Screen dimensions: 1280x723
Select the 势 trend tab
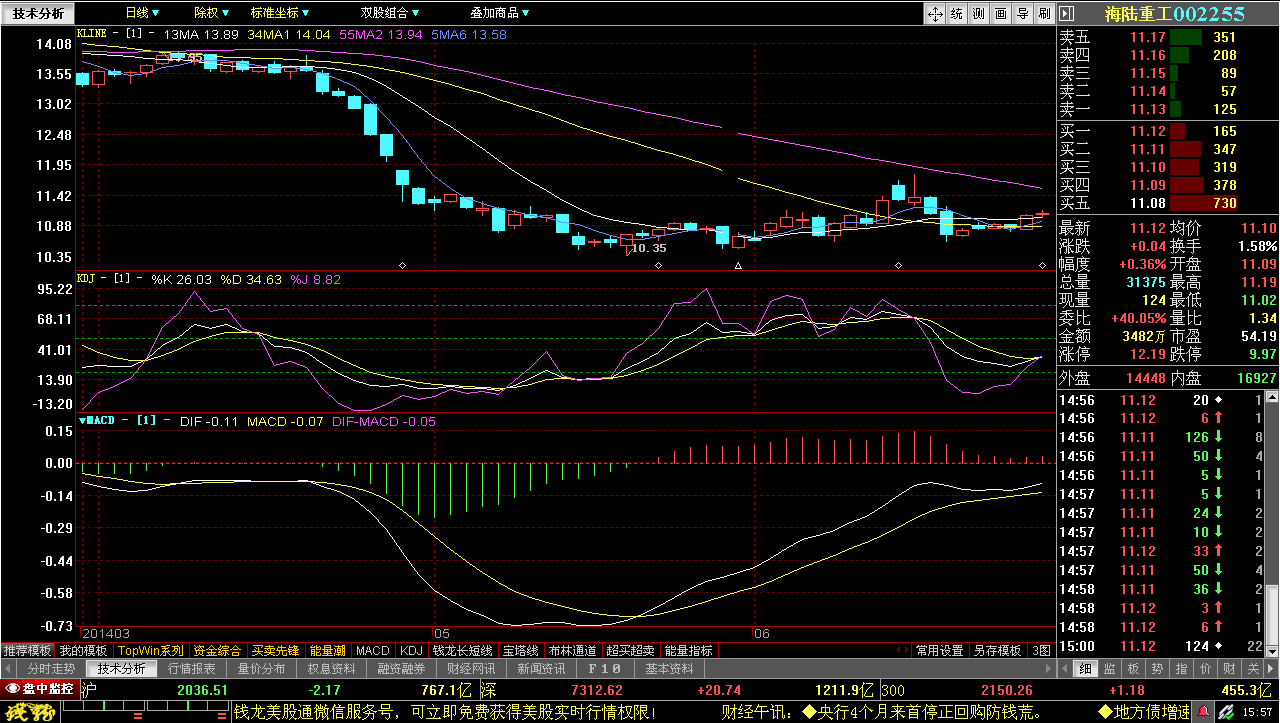pos(1158,668)
